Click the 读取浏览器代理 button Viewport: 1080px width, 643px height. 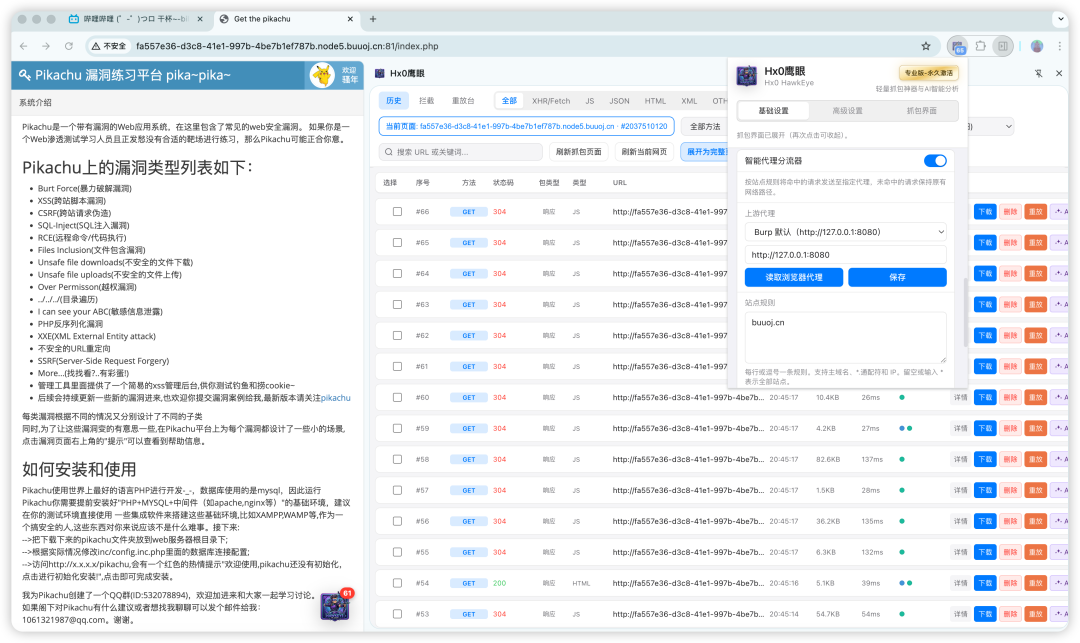[793, 277]
